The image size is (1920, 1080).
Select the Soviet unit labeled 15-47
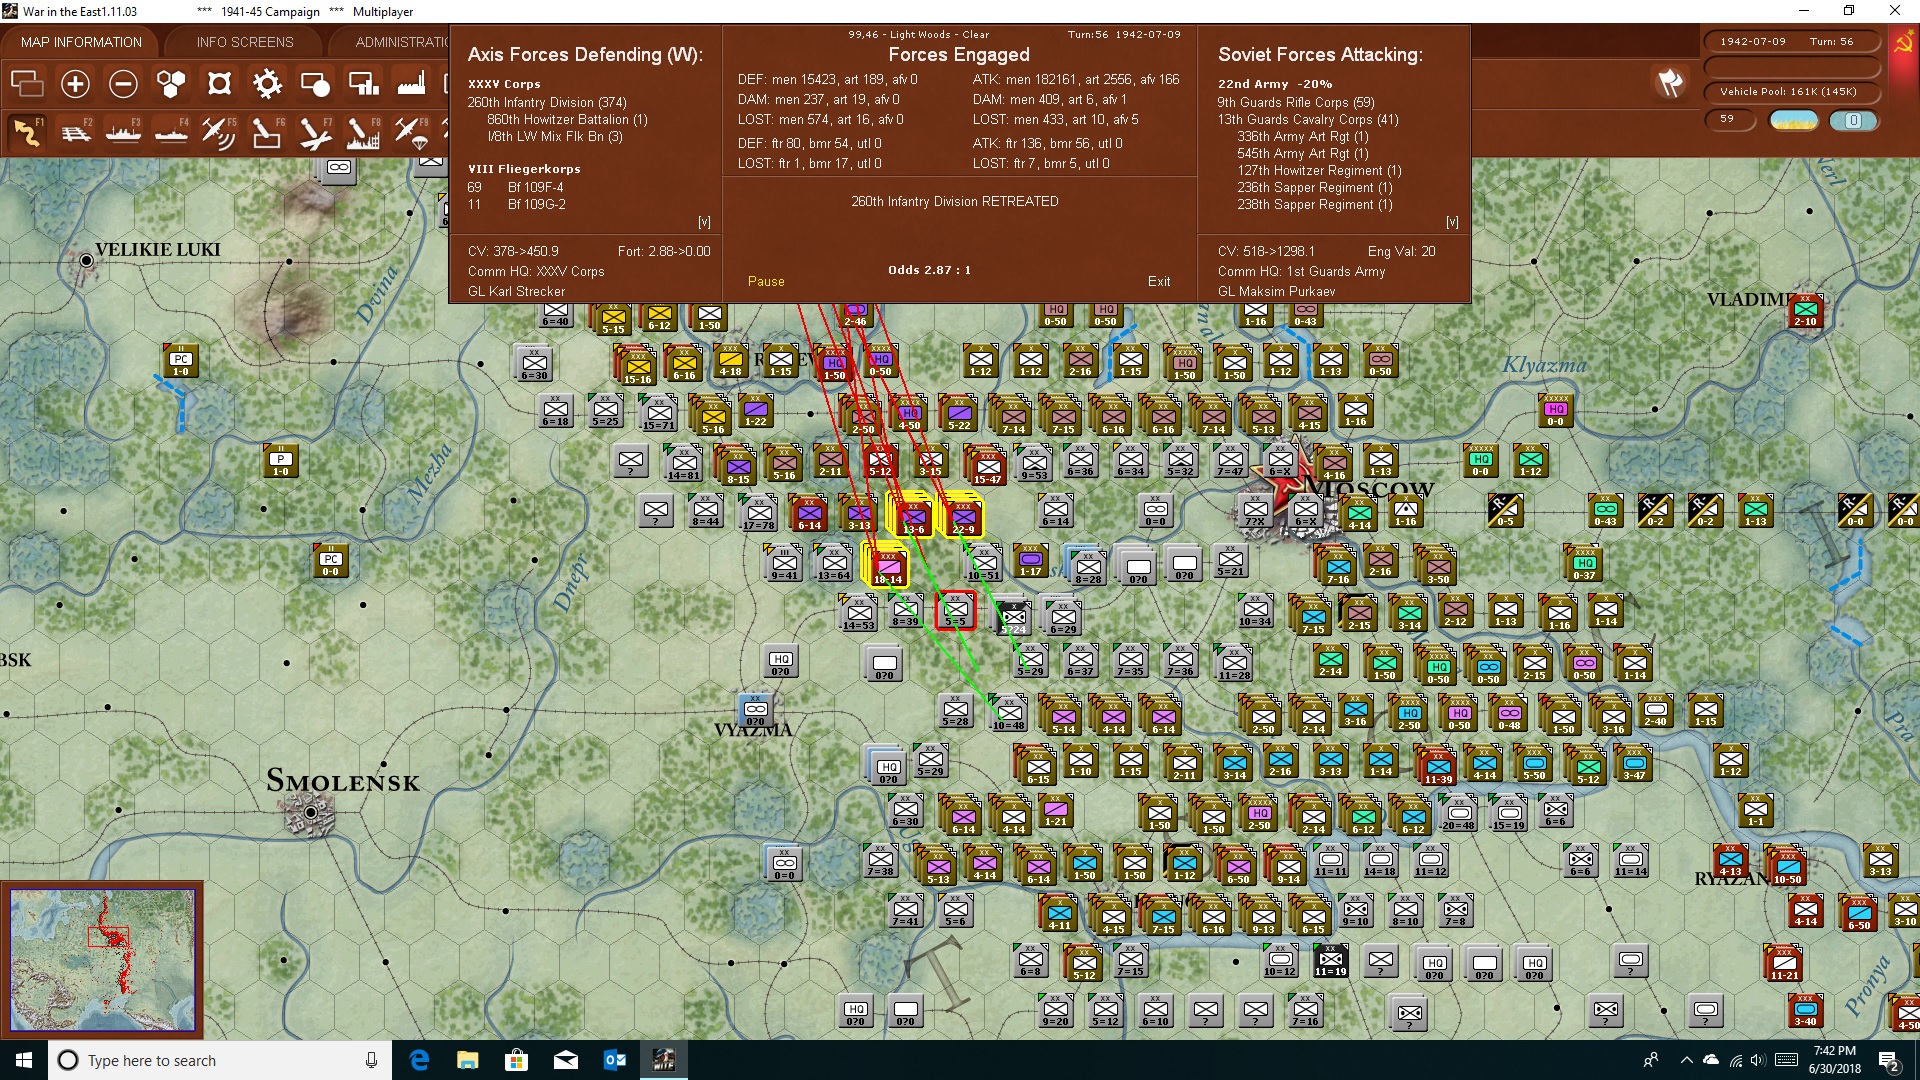[987, 466]
